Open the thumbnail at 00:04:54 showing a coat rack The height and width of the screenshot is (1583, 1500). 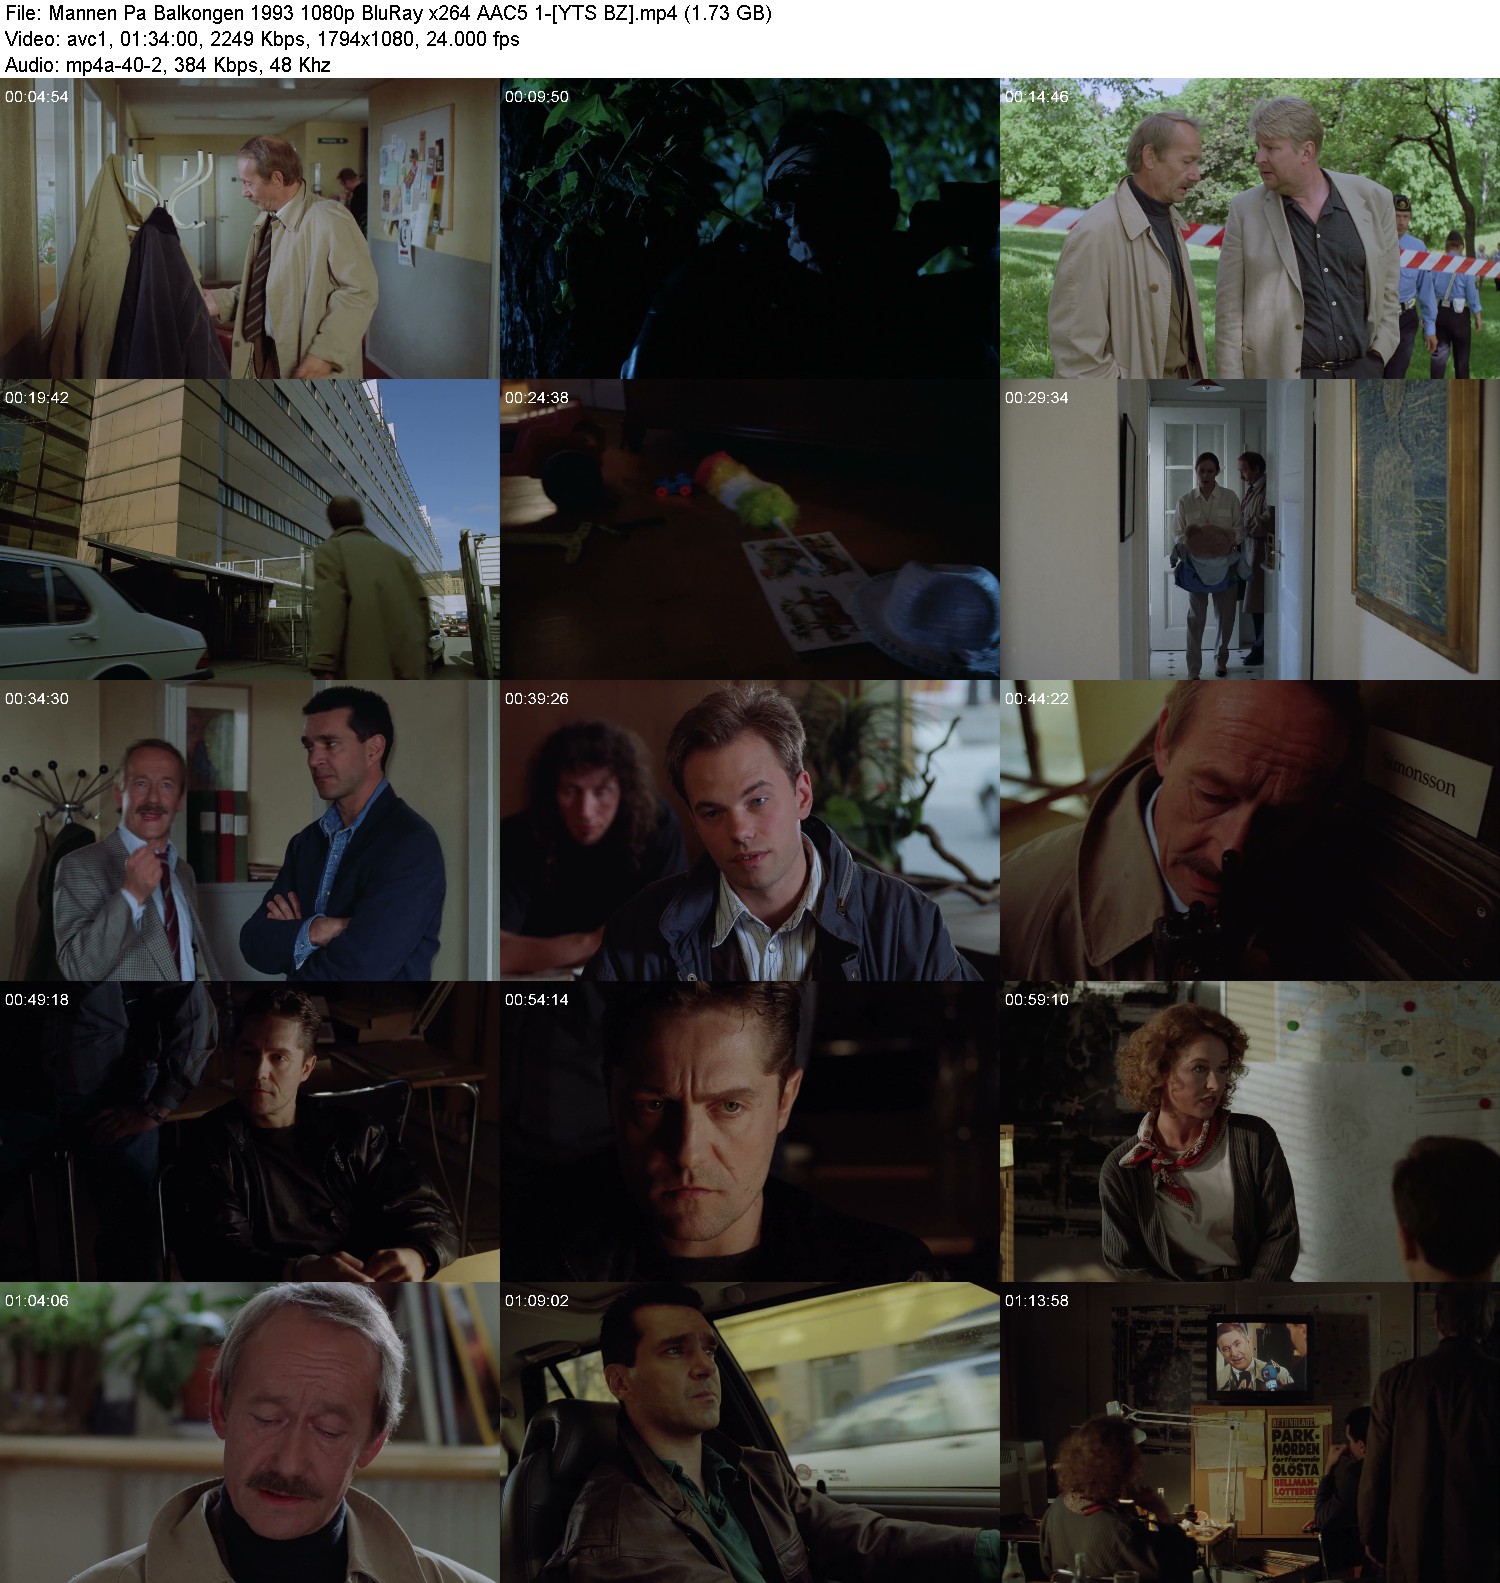(x=250, y=228)
